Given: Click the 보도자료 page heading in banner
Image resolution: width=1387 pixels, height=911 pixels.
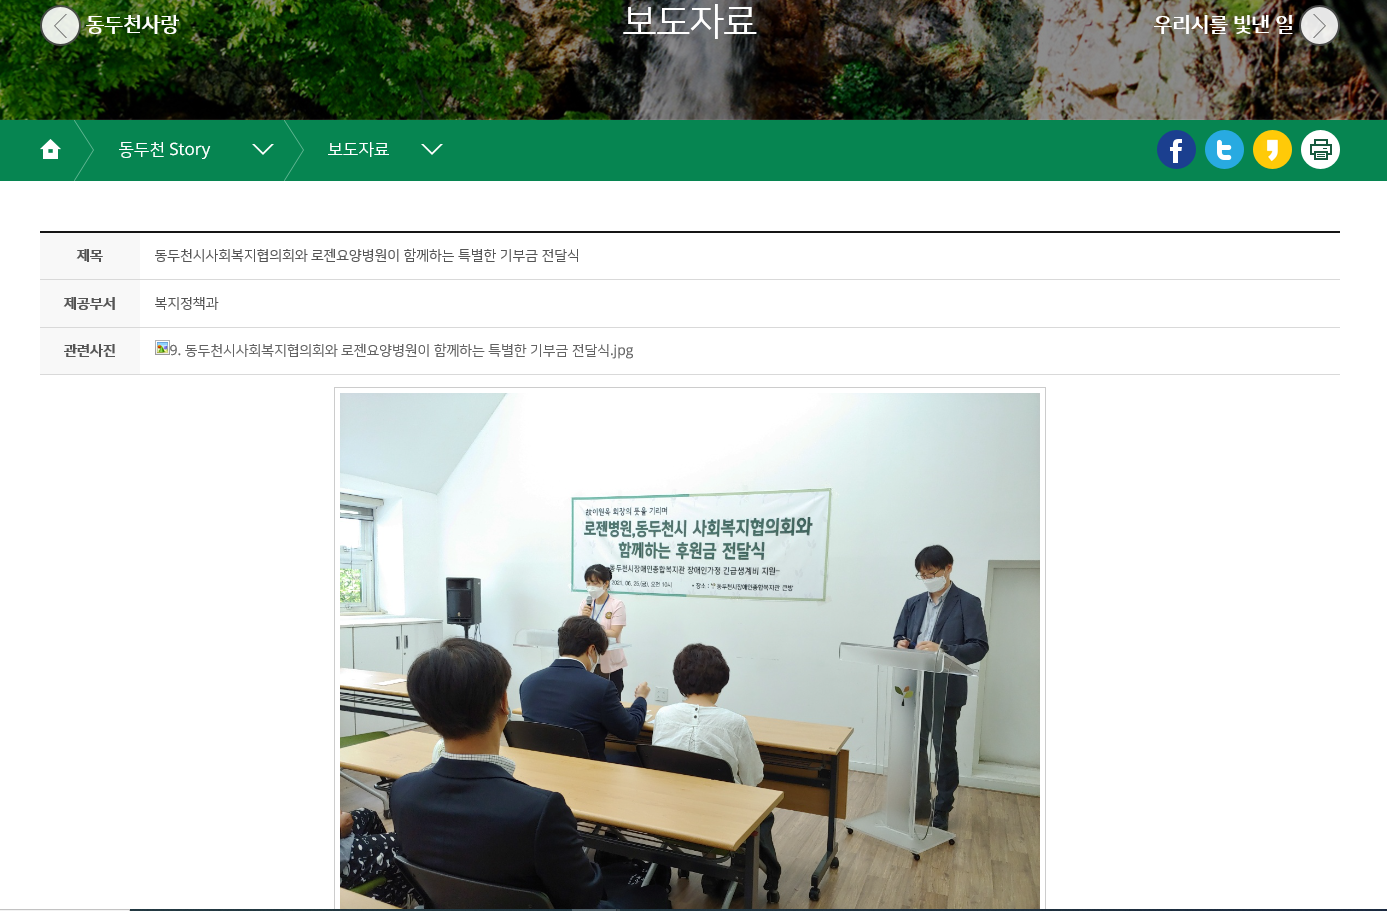Looking at the screenshot, I should coord(689,21).
